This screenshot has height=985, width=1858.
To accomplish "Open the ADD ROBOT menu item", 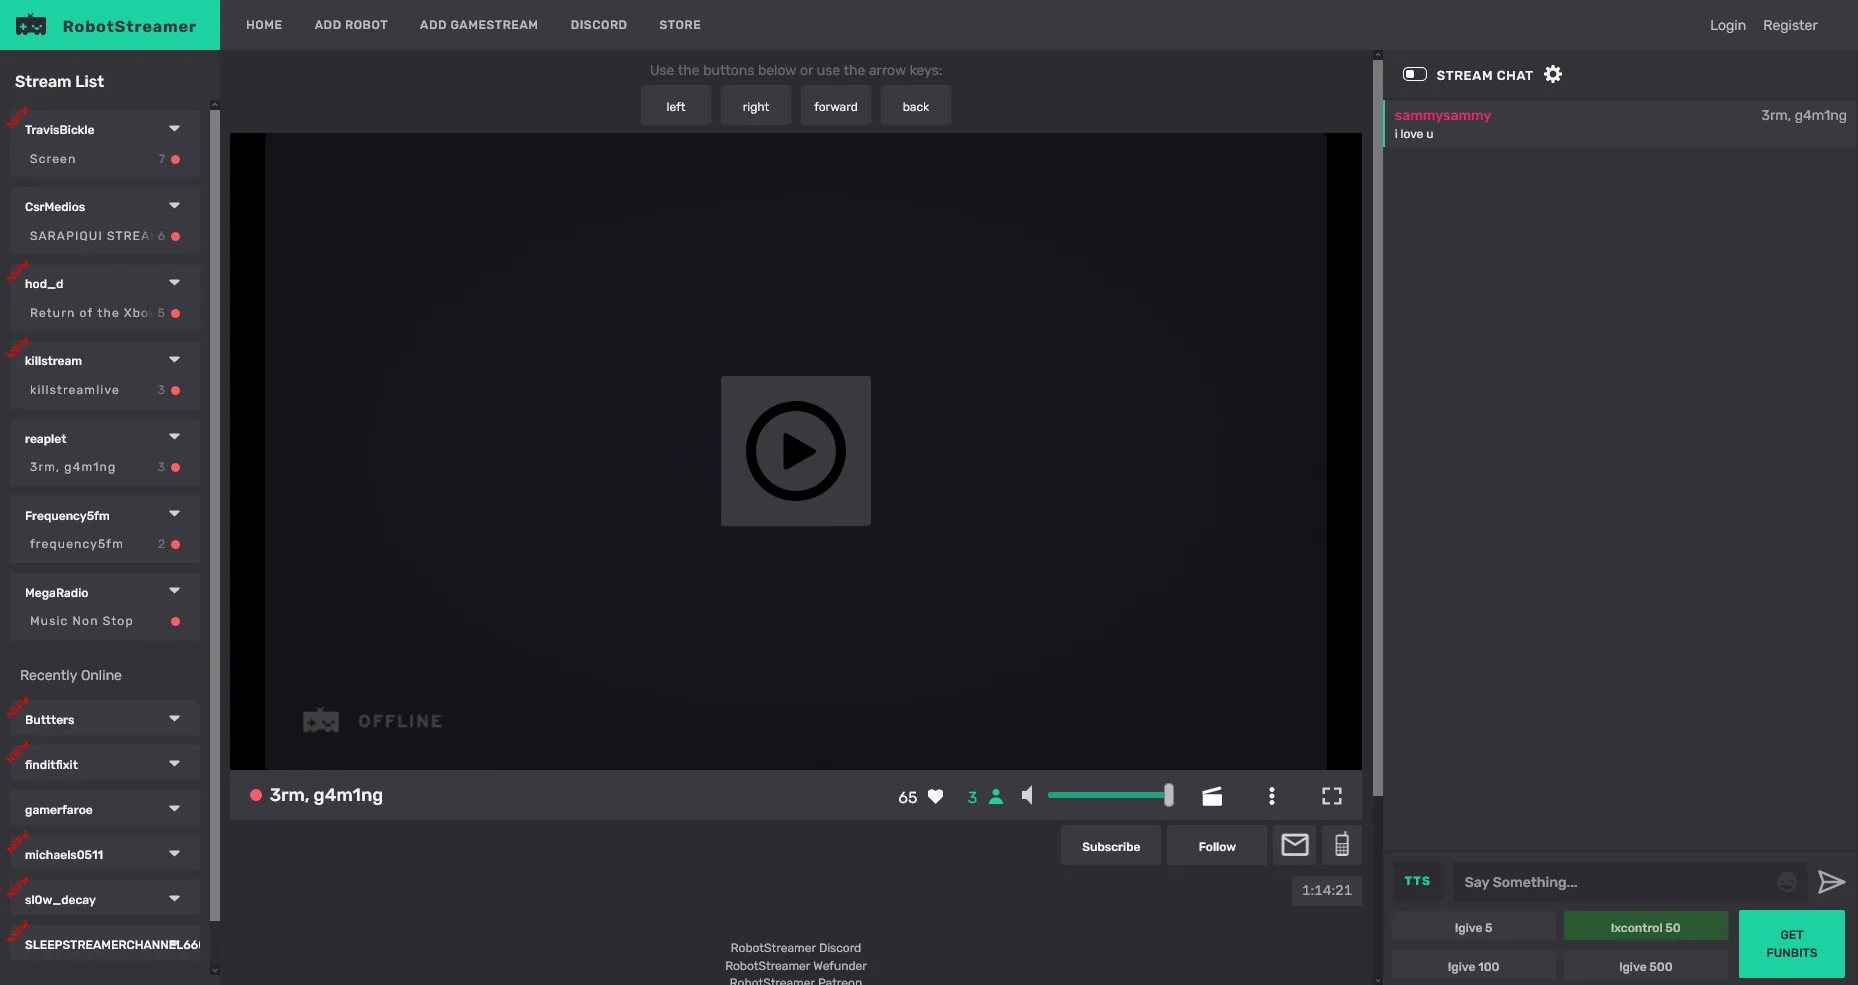I will pos(350,25).
